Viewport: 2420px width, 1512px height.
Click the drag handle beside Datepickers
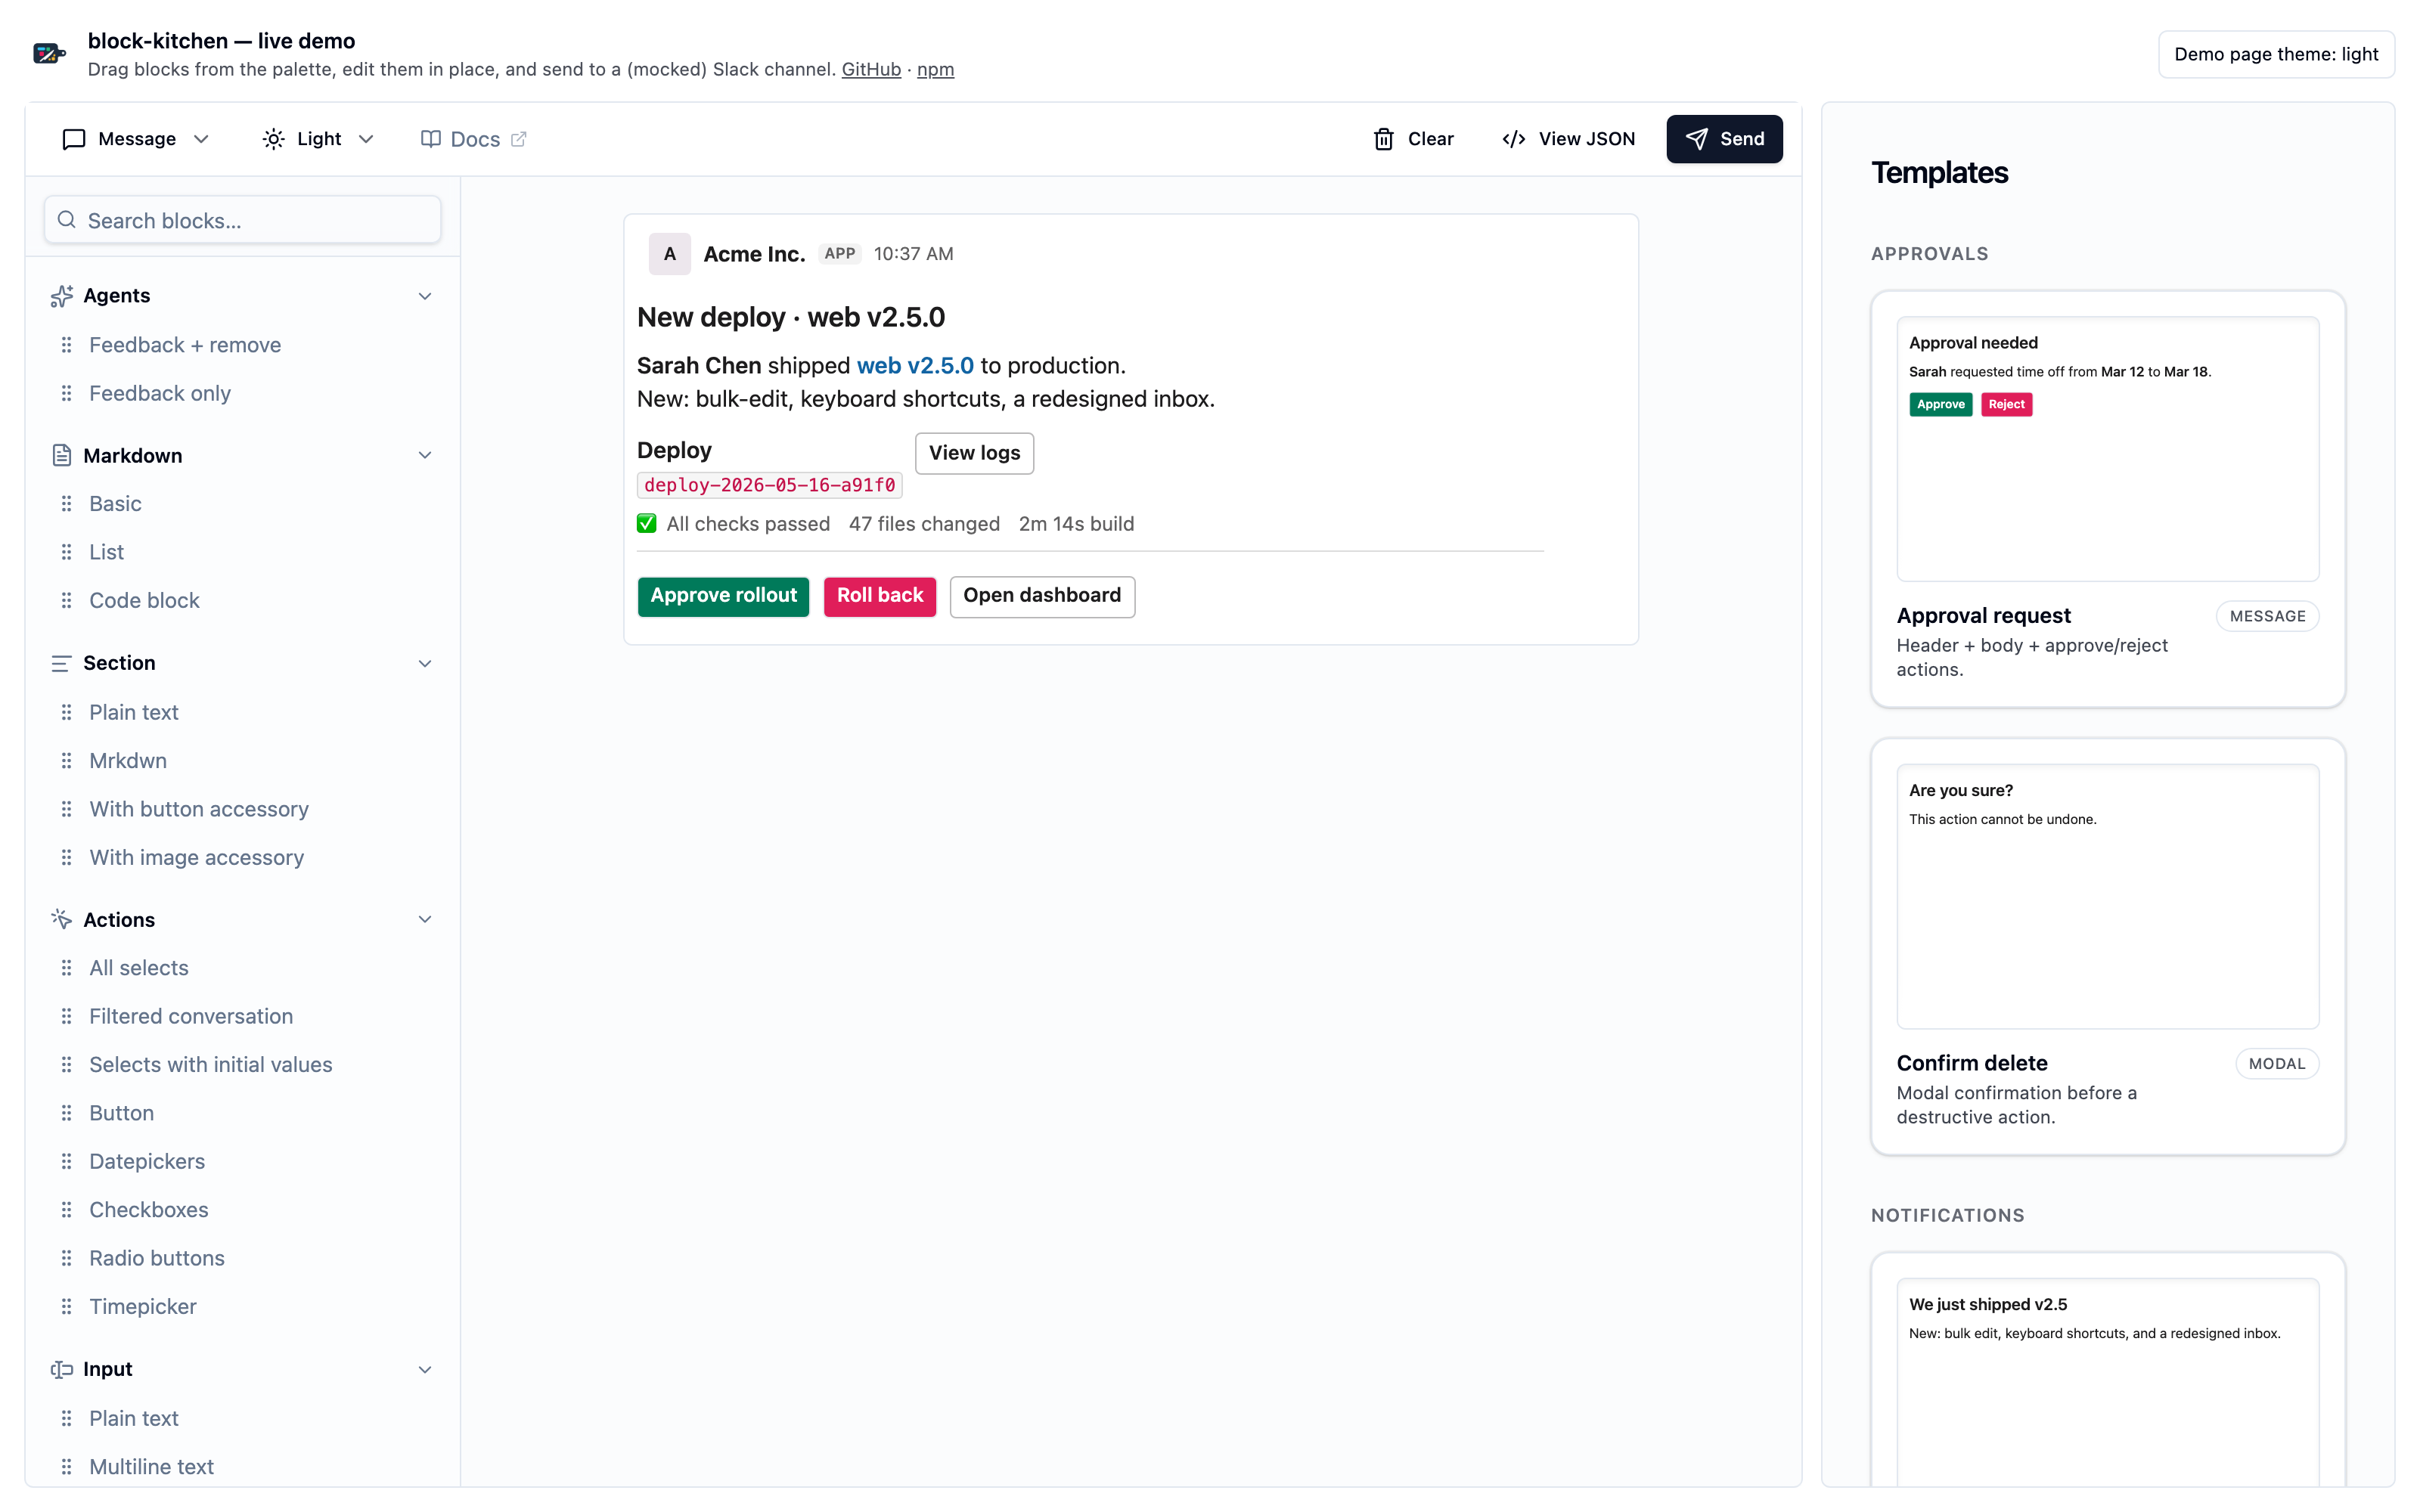coord(66,1161)
